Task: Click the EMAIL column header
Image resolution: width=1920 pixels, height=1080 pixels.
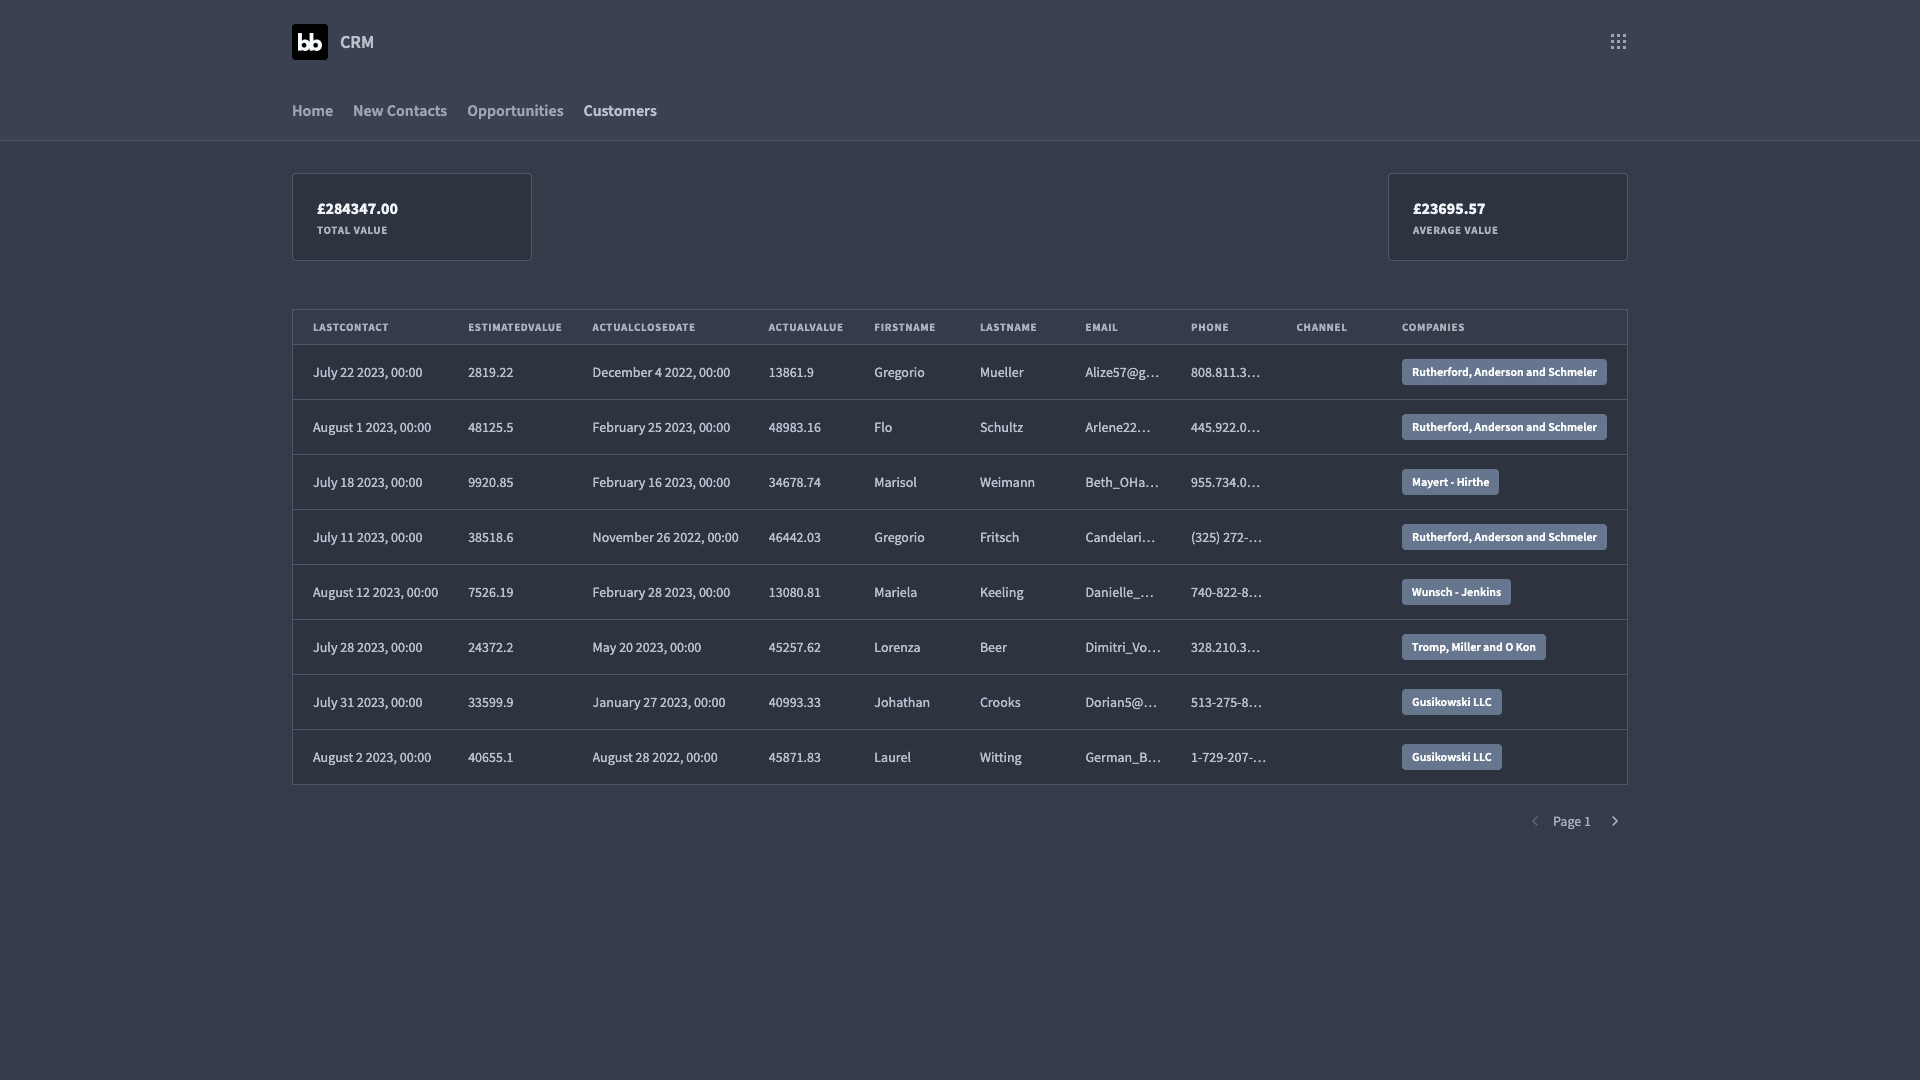Action: [x=1101, y=328]
